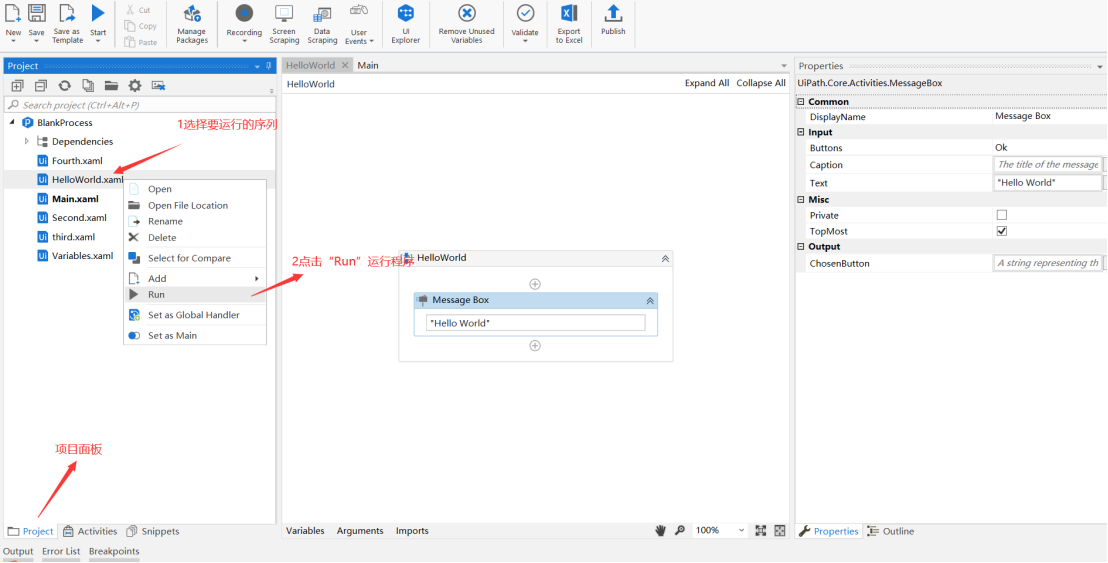Collapse the Misc properties section
Screen dimensions: 1108x563
coord(801,200)
